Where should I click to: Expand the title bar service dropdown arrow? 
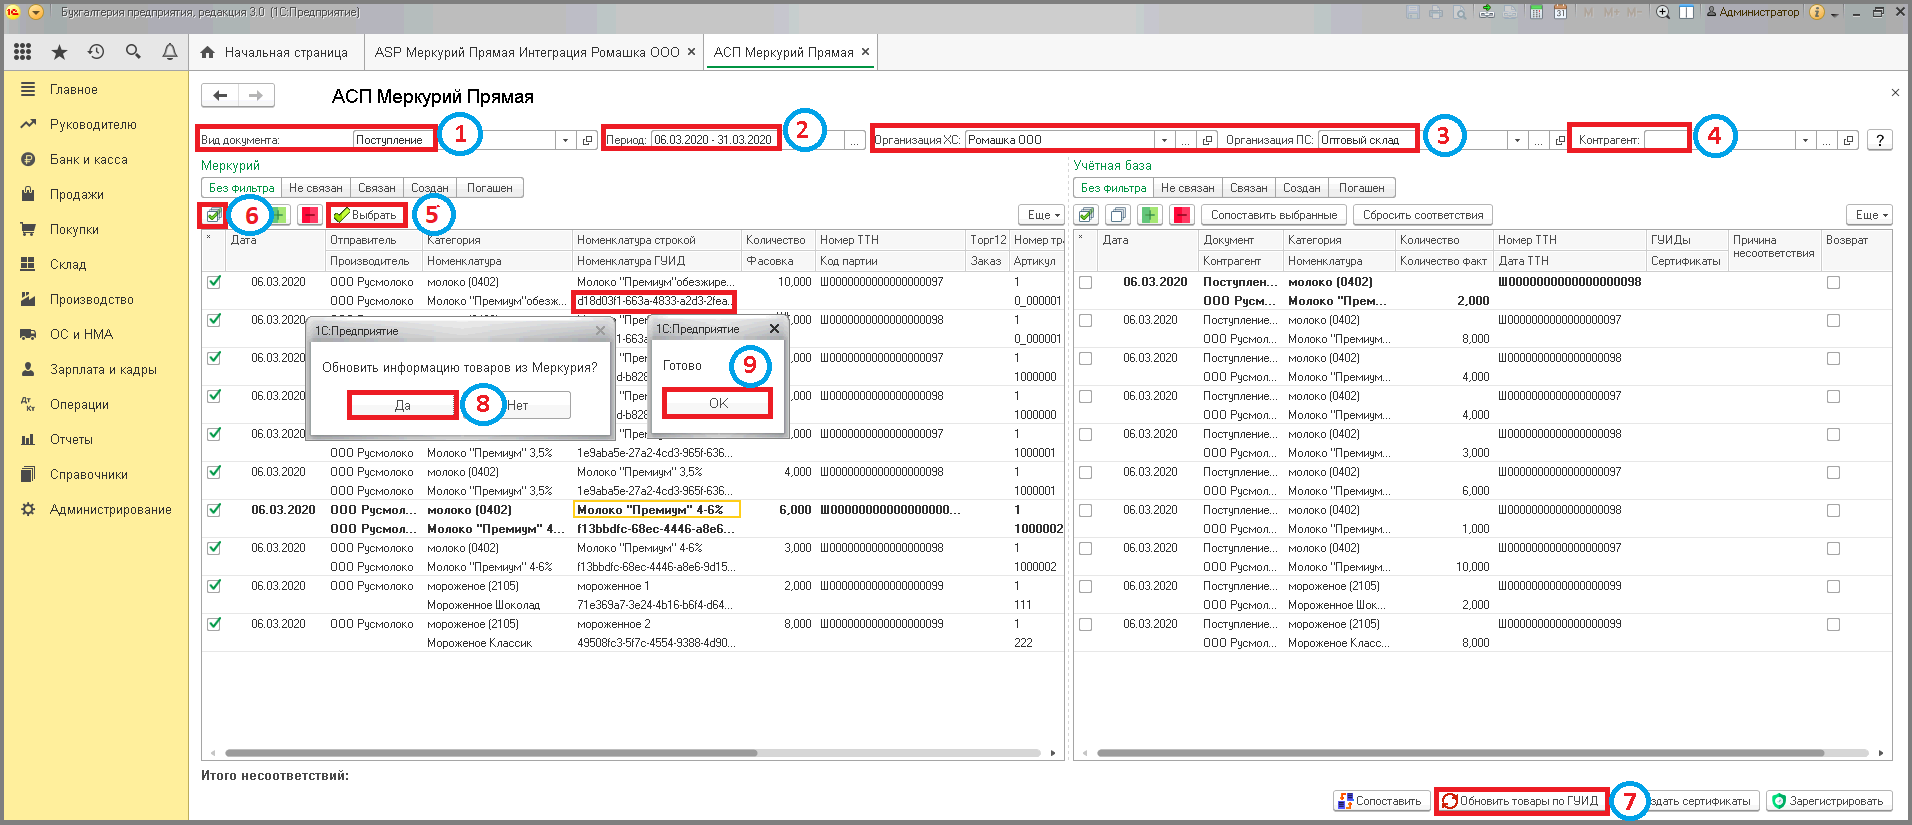click(x=1834, y=13)
